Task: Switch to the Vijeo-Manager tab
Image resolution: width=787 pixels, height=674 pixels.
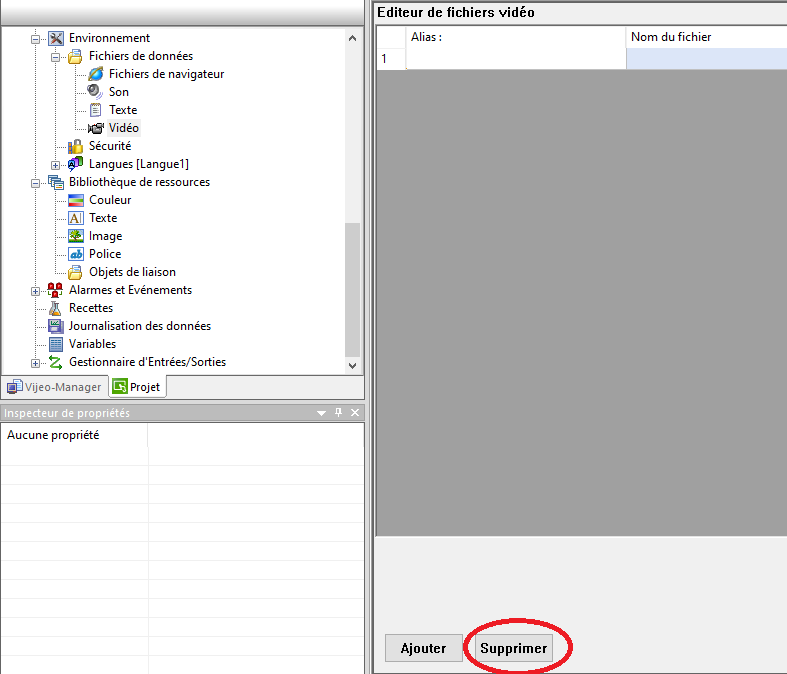Action: (x=54, y=387)
